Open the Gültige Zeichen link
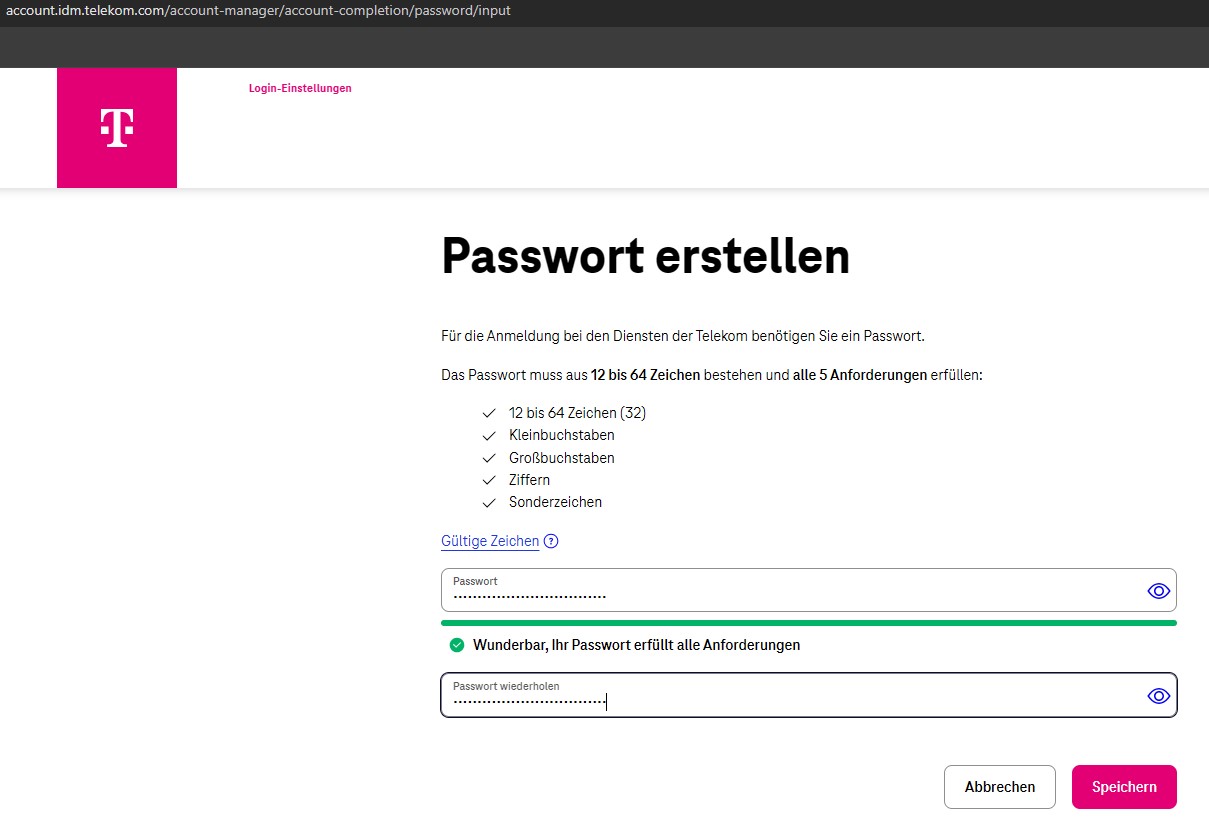Viewport: 1209px width, 832px height. [490, 541]
